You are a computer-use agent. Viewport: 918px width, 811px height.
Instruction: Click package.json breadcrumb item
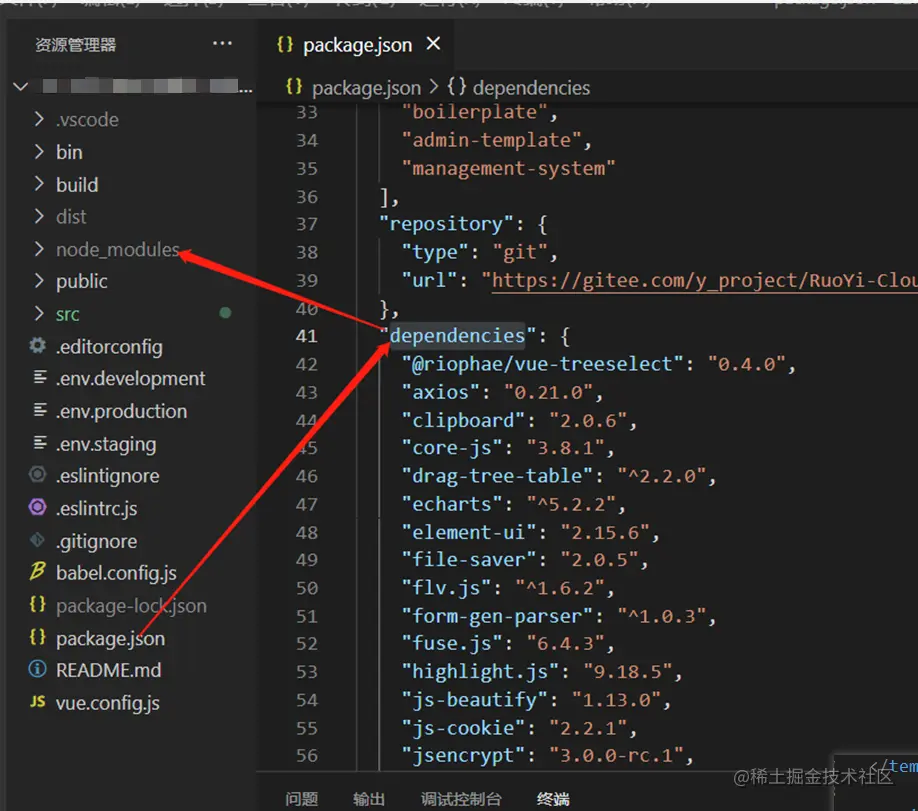coord(366,88)
